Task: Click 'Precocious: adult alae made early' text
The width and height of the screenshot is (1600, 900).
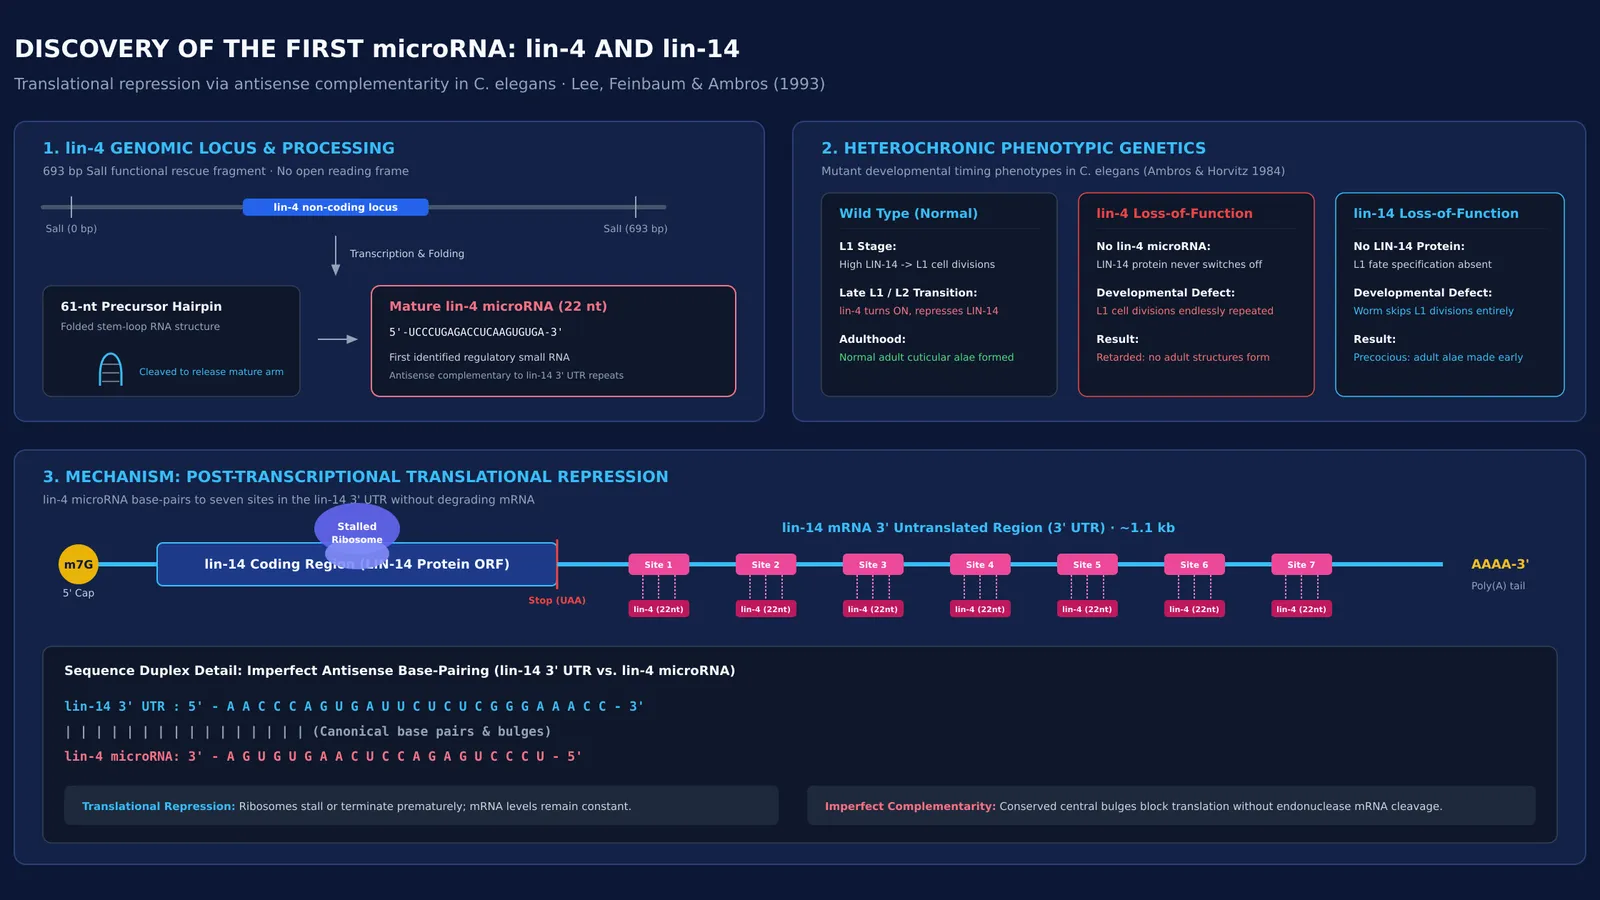Action: click(x=1438, y=357)
